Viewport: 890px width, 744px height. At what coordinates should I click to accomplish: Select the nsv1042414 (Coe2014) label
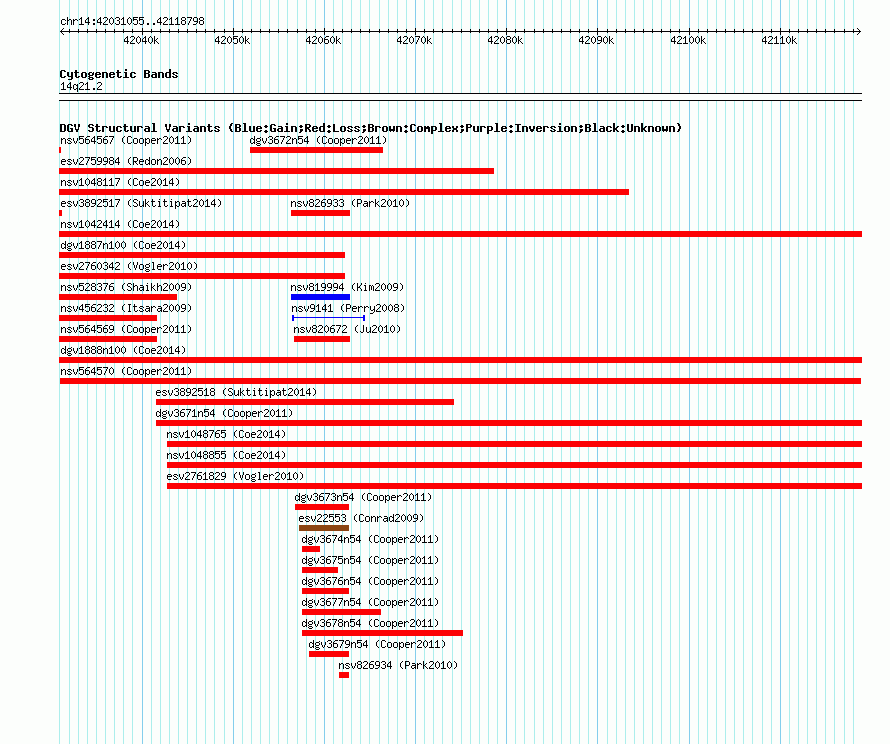[x=120, y=224]
